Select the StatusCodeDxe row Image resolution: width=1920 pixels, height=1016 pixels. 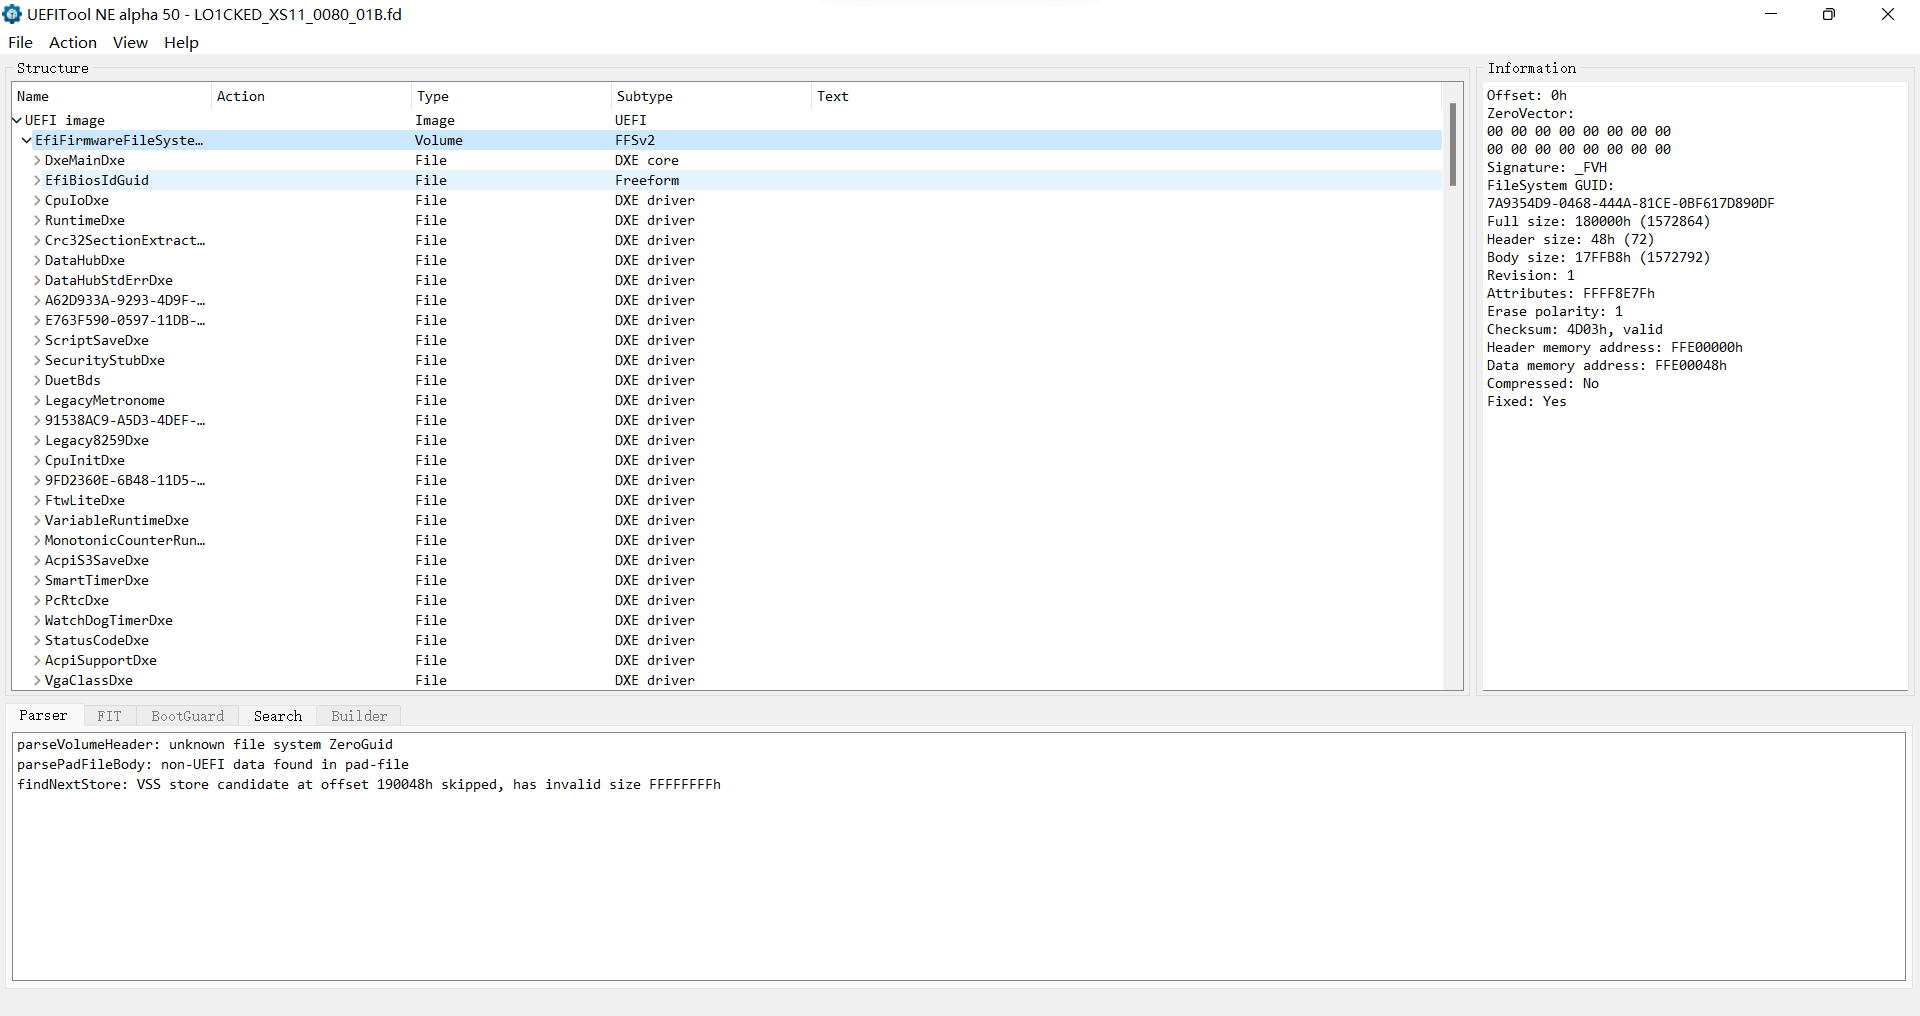727,640
